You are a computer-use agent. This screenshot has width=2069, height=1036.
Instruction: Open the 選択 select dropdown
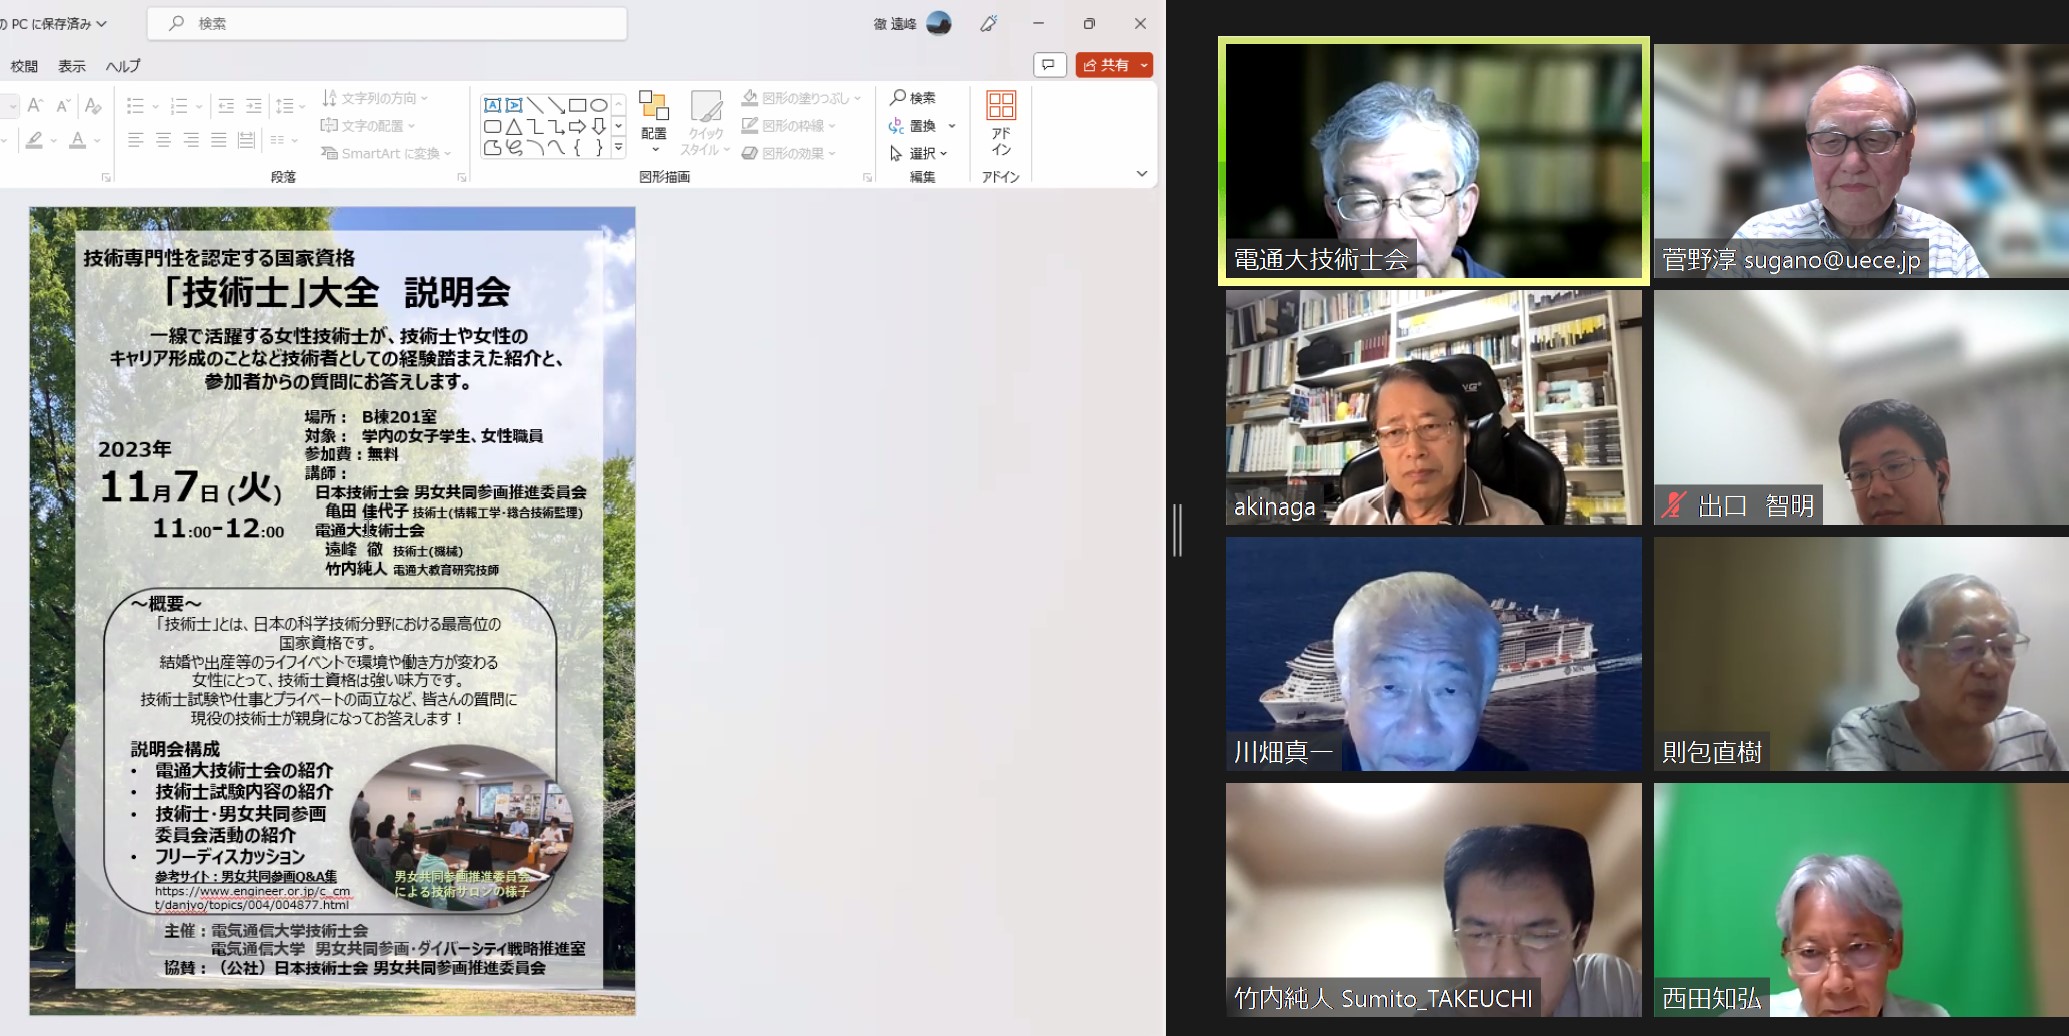pyautogui.click(x=919, y=153)
